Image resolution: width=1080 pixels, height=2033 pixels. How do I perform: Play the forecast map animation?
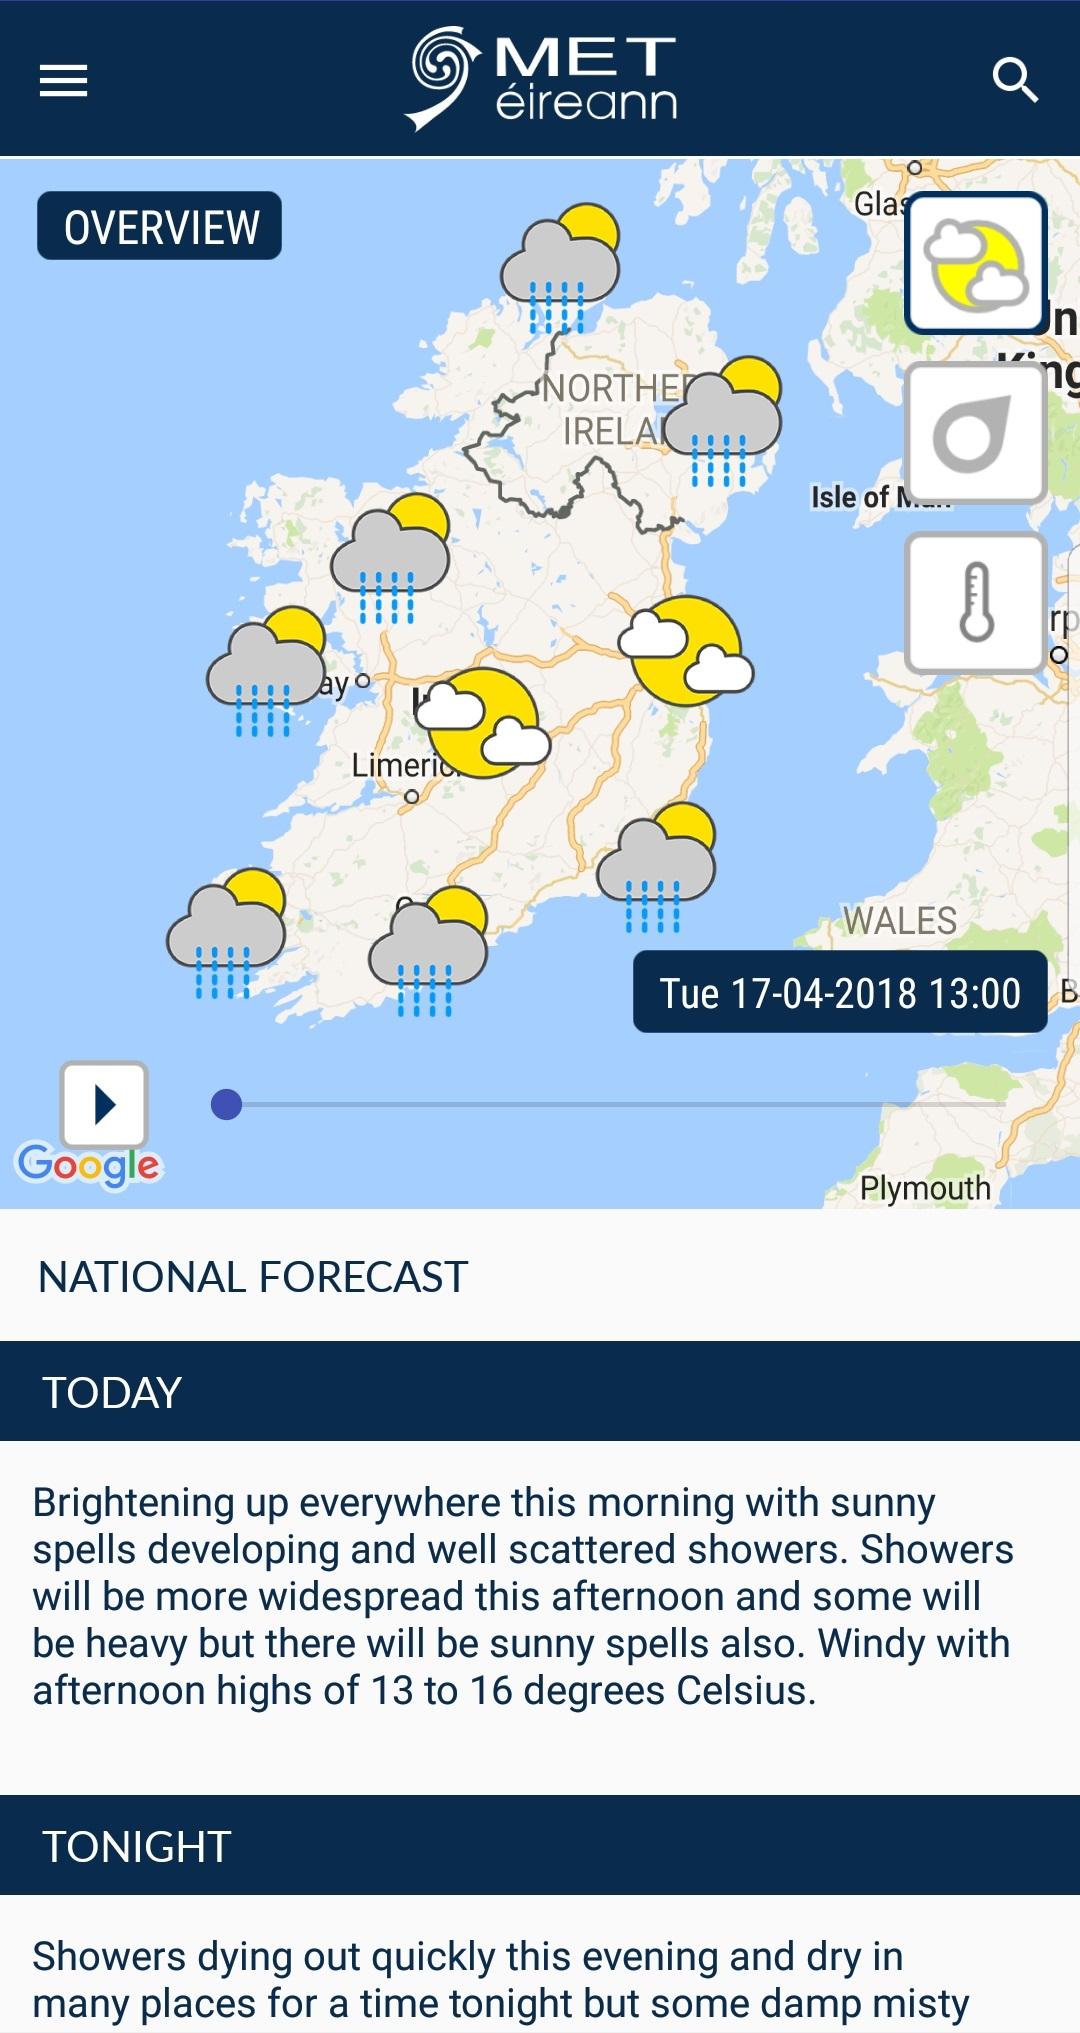(104, 1105)
